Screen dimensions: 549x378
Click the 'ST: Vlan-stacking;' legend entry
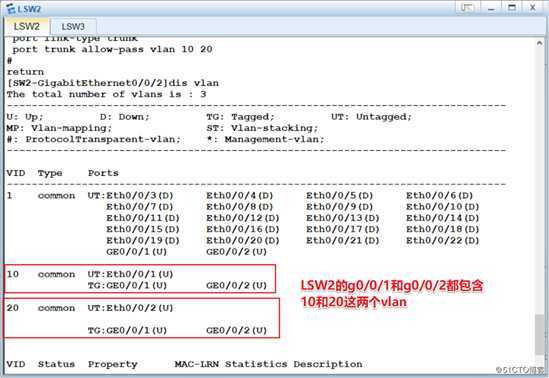coord(262,128)
